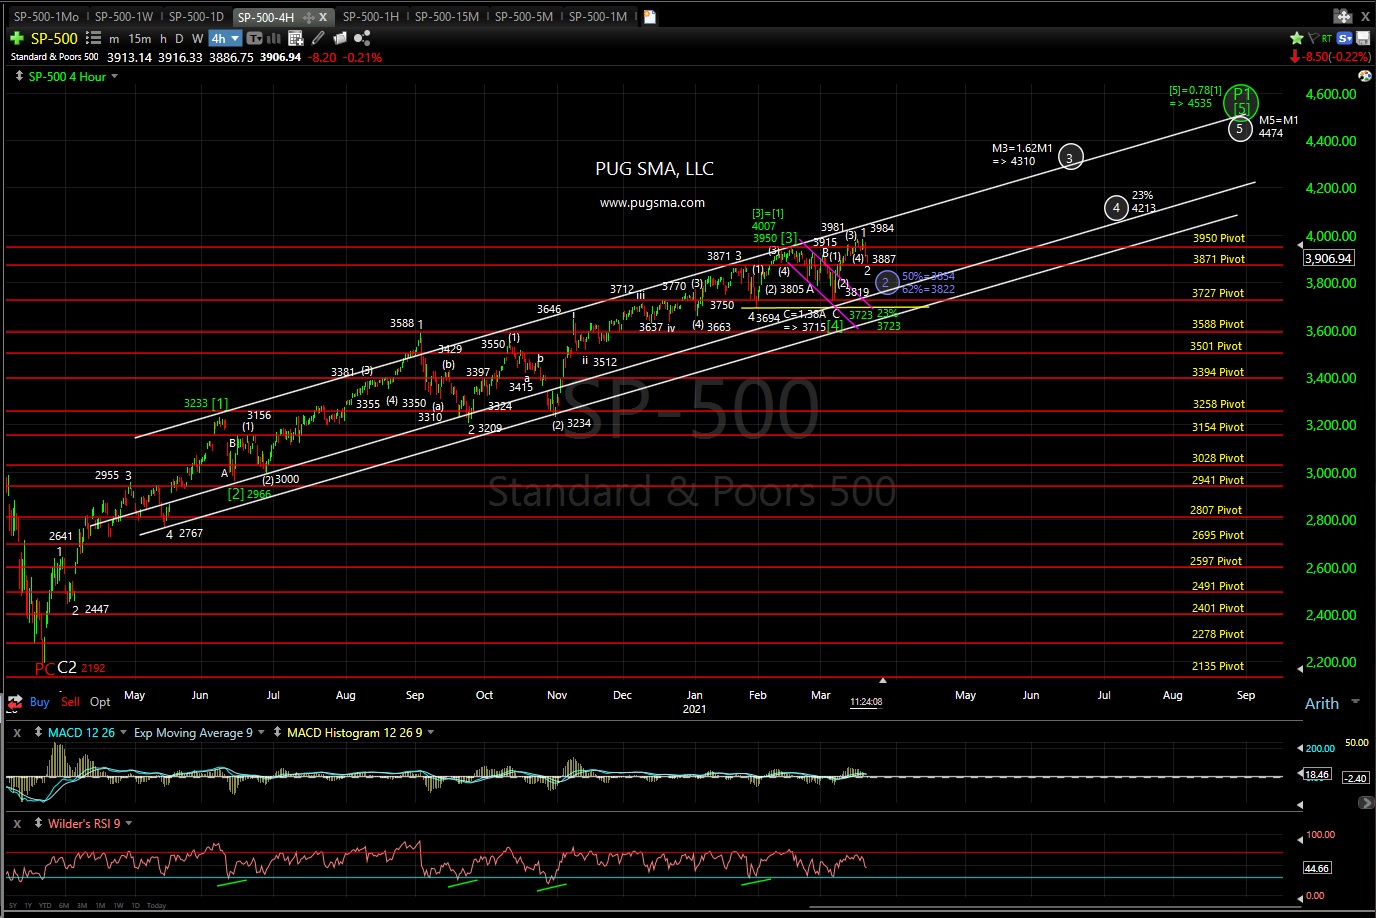Select the 5Y range shortcut
The height and width of the screenshot is (918, 1376).
[13, 906]
